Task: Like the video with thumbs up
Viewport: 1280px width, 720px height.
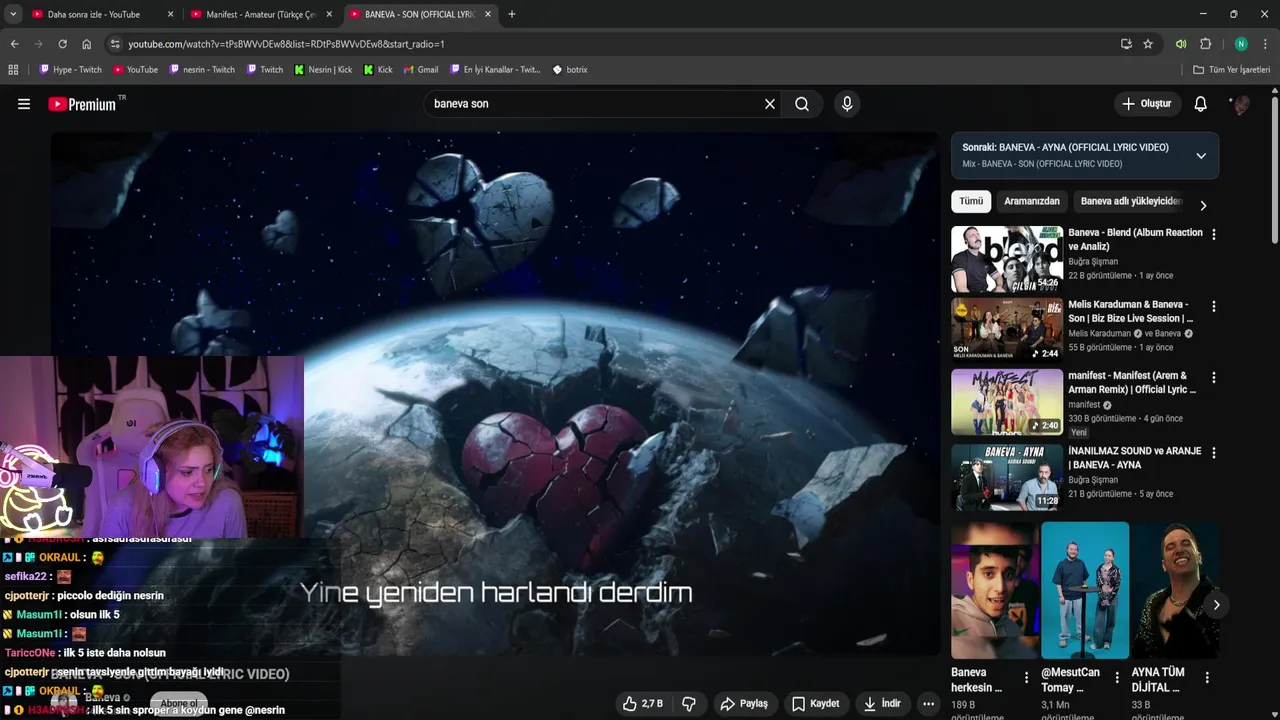Action: 642,704
